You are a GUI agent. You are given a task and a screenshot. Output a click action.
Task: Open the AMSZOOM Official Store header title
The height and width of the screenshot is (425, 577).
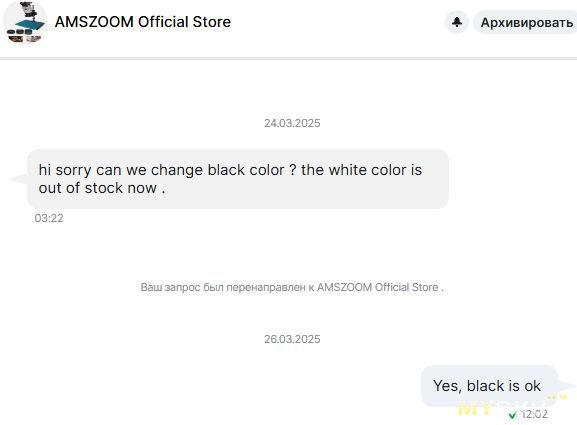click(143, 22)
